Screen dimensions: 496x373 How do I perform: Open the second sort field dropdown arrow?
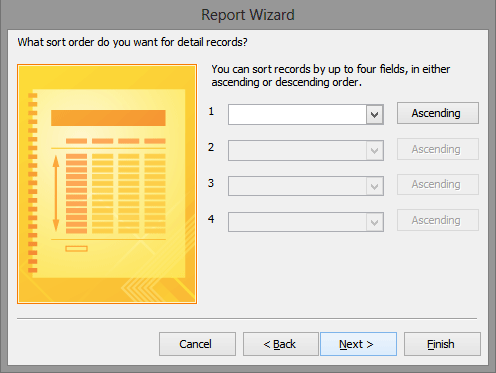375,151
